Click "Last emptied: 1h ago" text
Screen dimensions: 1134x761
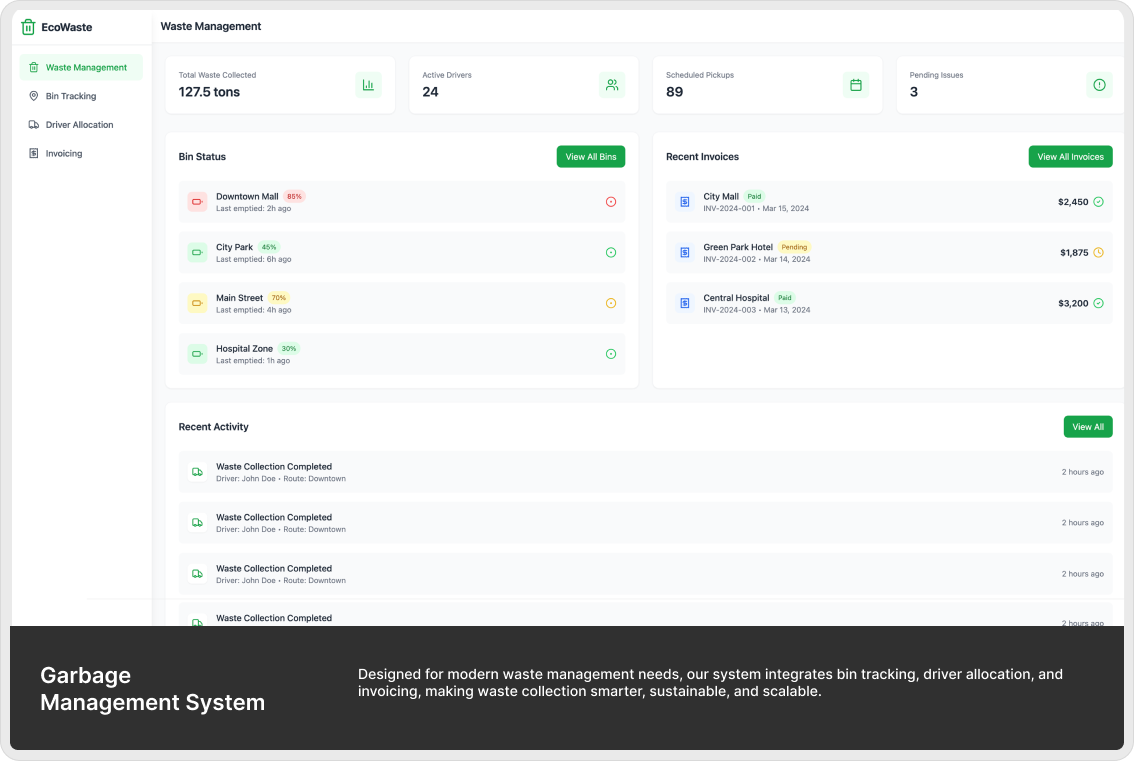253,360
